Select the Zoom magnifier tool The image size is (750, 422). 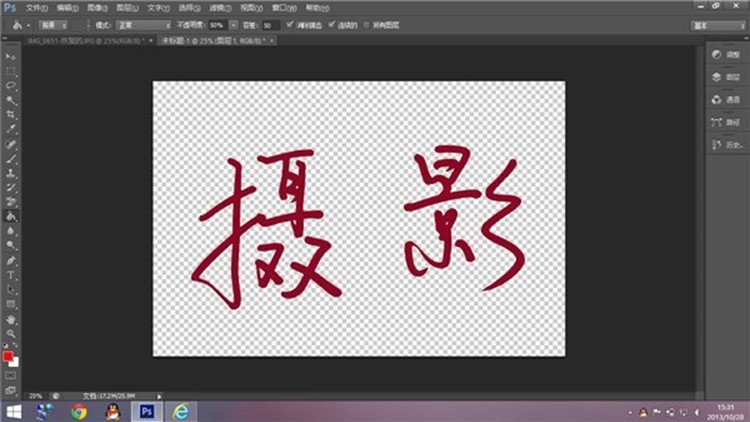11,333
